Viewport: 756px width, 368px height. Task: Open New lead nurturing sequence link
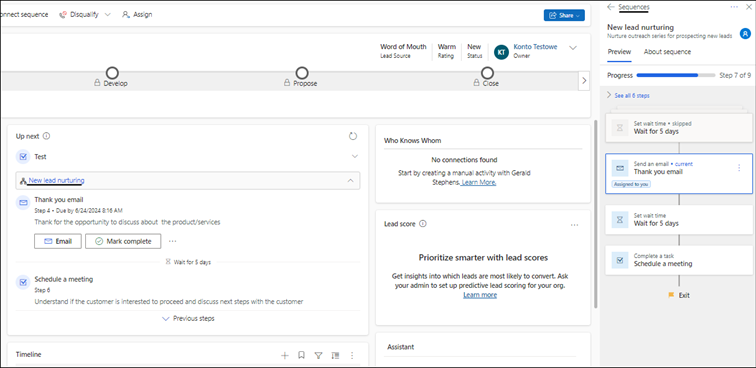coord(56,180)
